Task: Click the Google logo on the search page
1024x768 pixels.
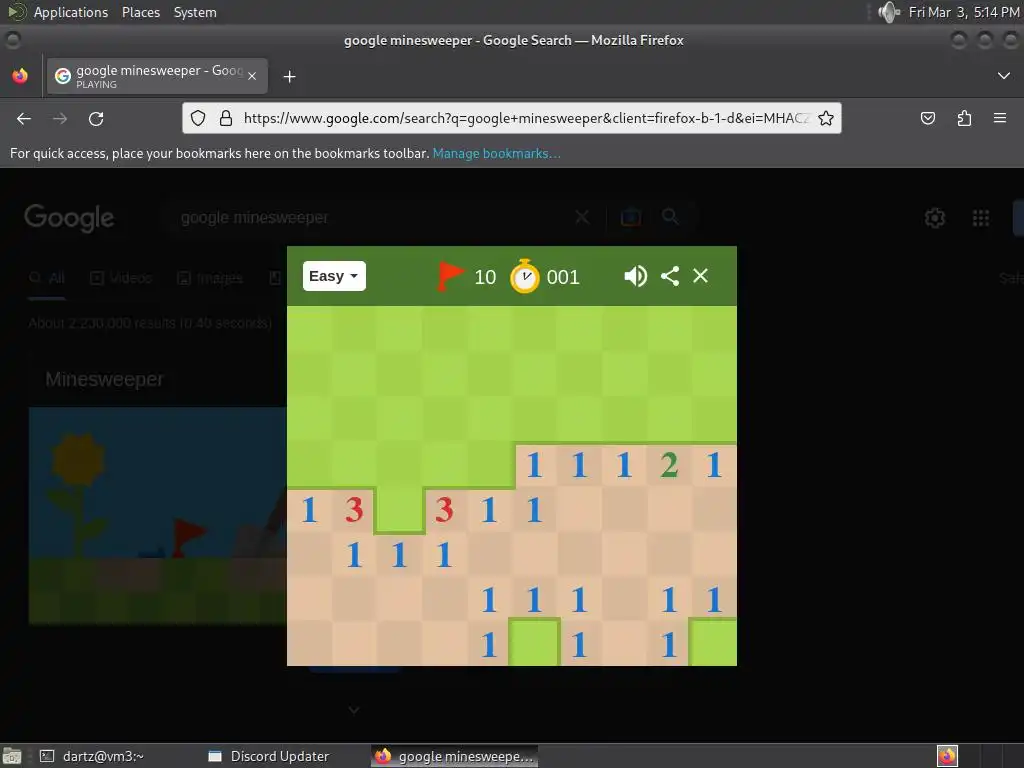Action: click(x=69, y=217)
